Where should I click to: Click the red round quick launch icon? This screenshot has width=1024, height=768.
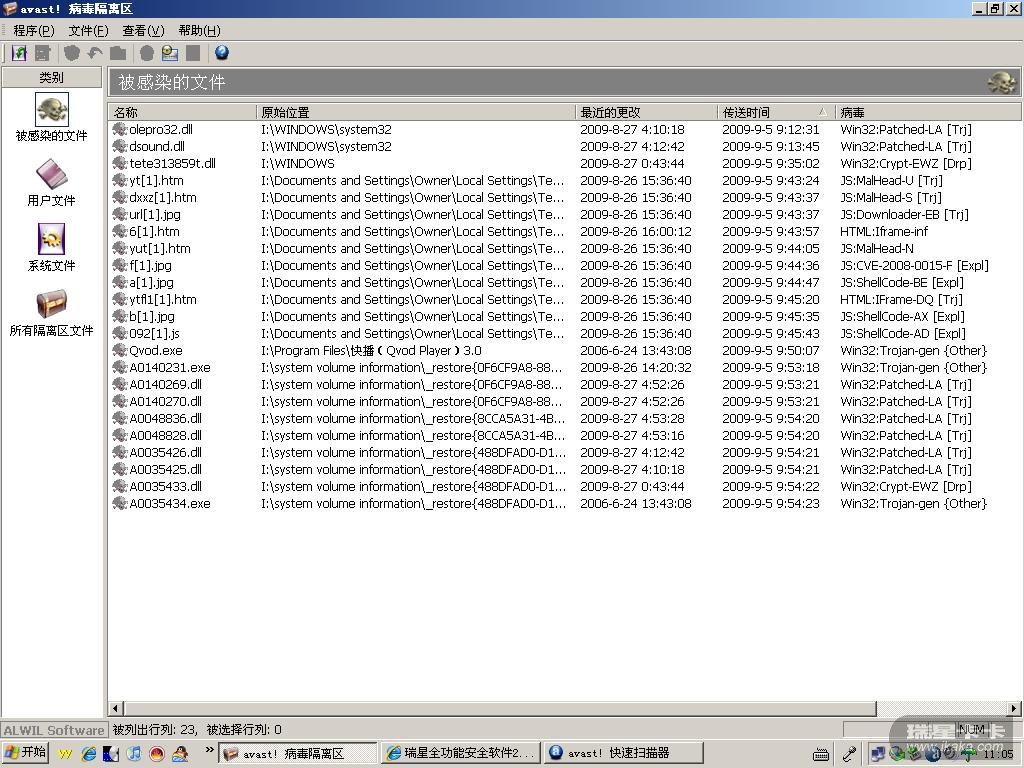click(x=157, y=753)
